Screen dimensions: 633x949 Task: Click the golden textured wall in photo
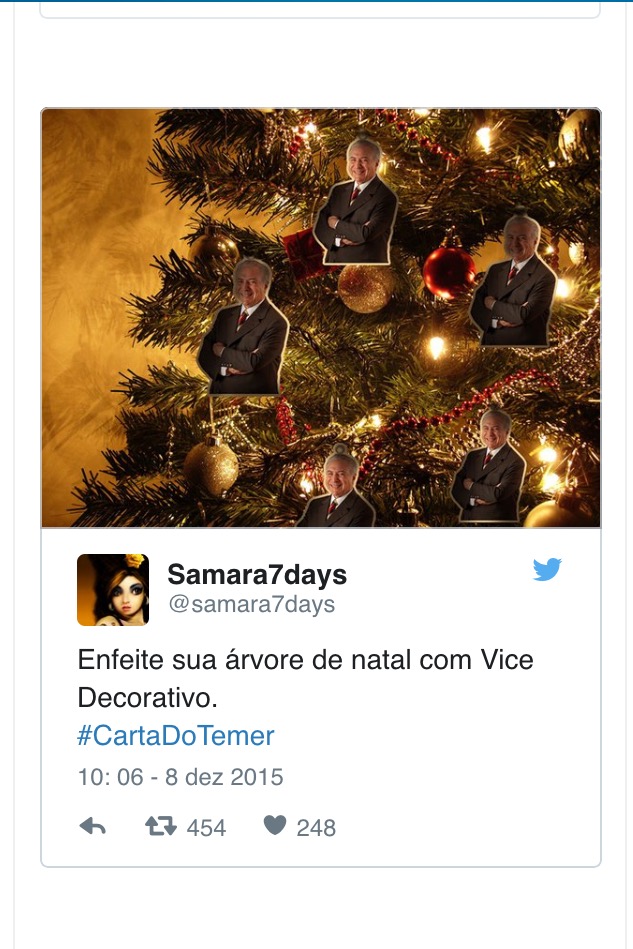(91, 272)
